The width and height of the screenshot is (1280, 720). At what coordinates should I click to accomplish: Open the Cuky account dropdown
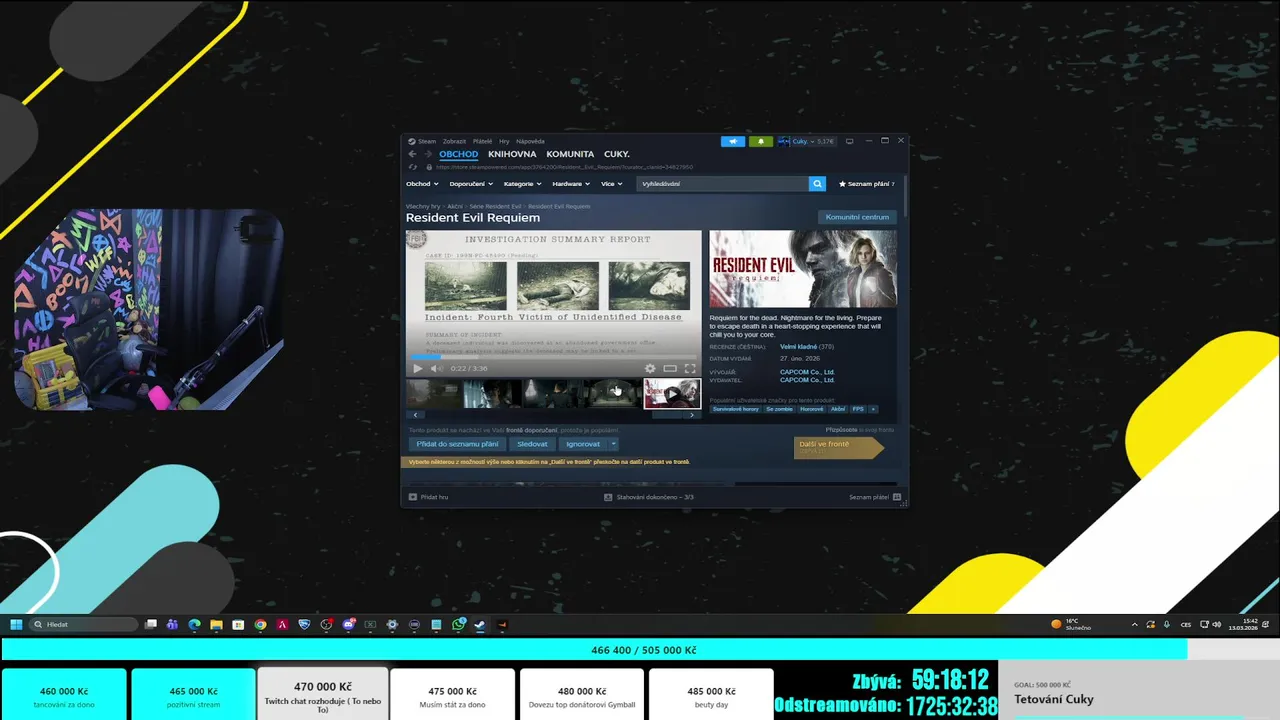coord(807,141)
